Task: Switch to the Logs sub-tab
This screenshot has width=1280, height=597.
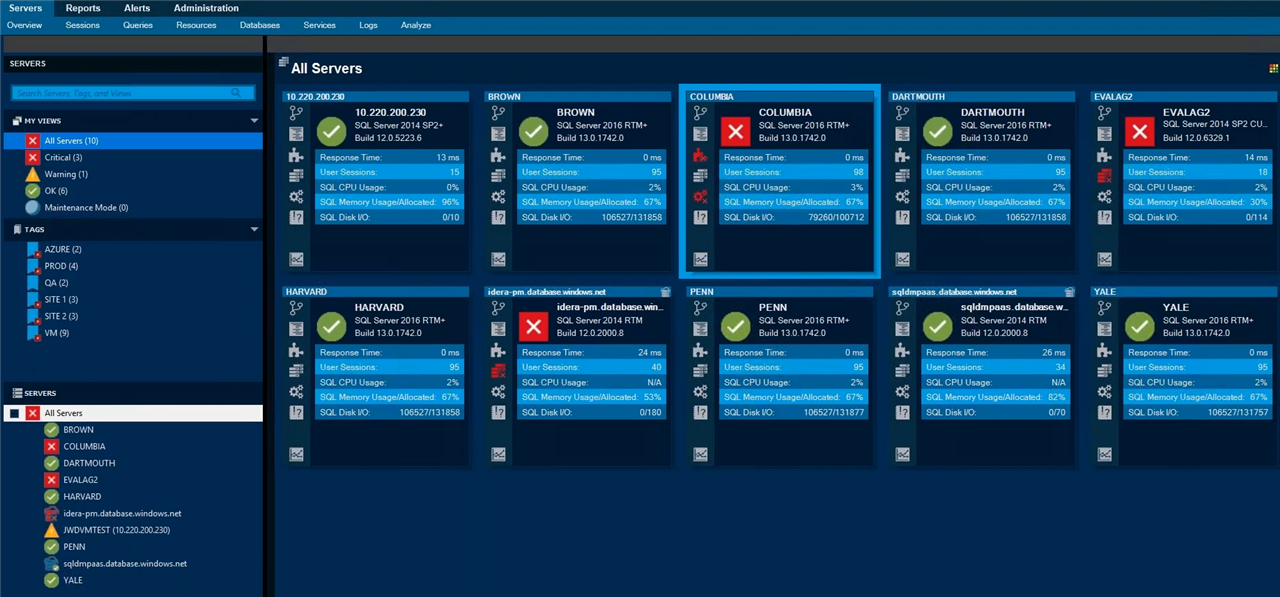Action: pos(368,25)
